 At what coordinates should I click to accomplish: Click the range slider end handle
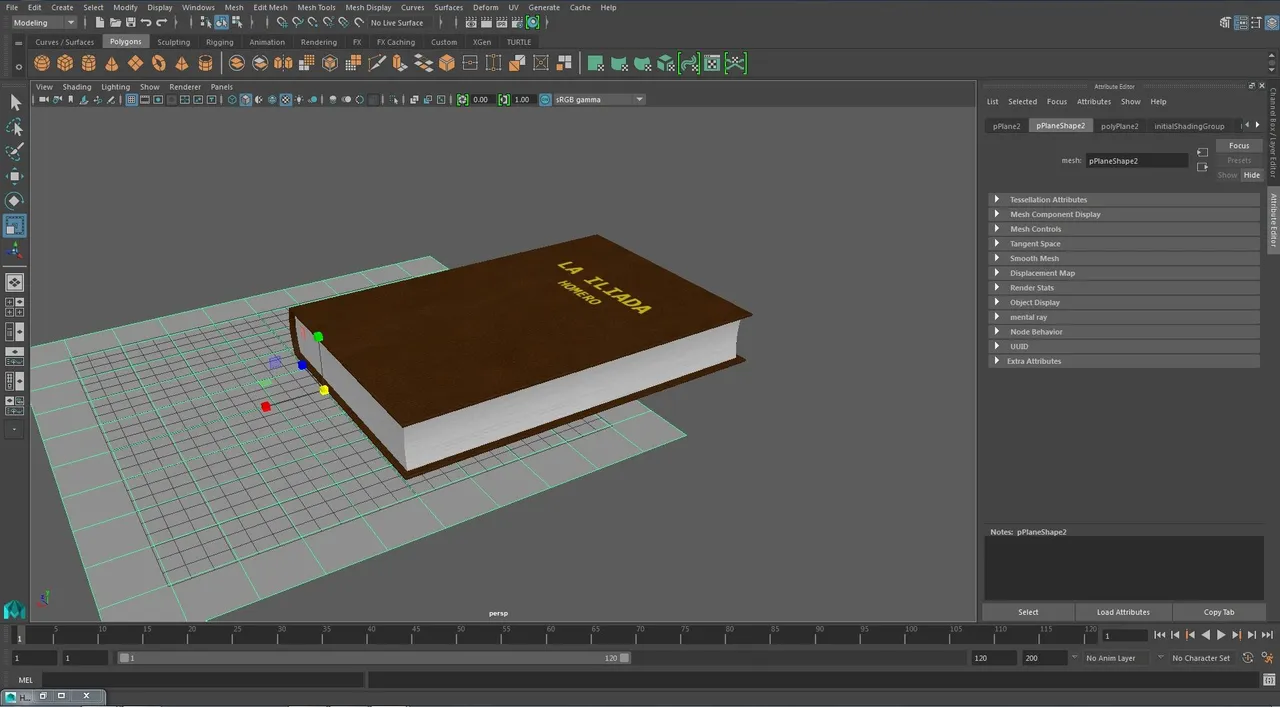click(625, 658)
